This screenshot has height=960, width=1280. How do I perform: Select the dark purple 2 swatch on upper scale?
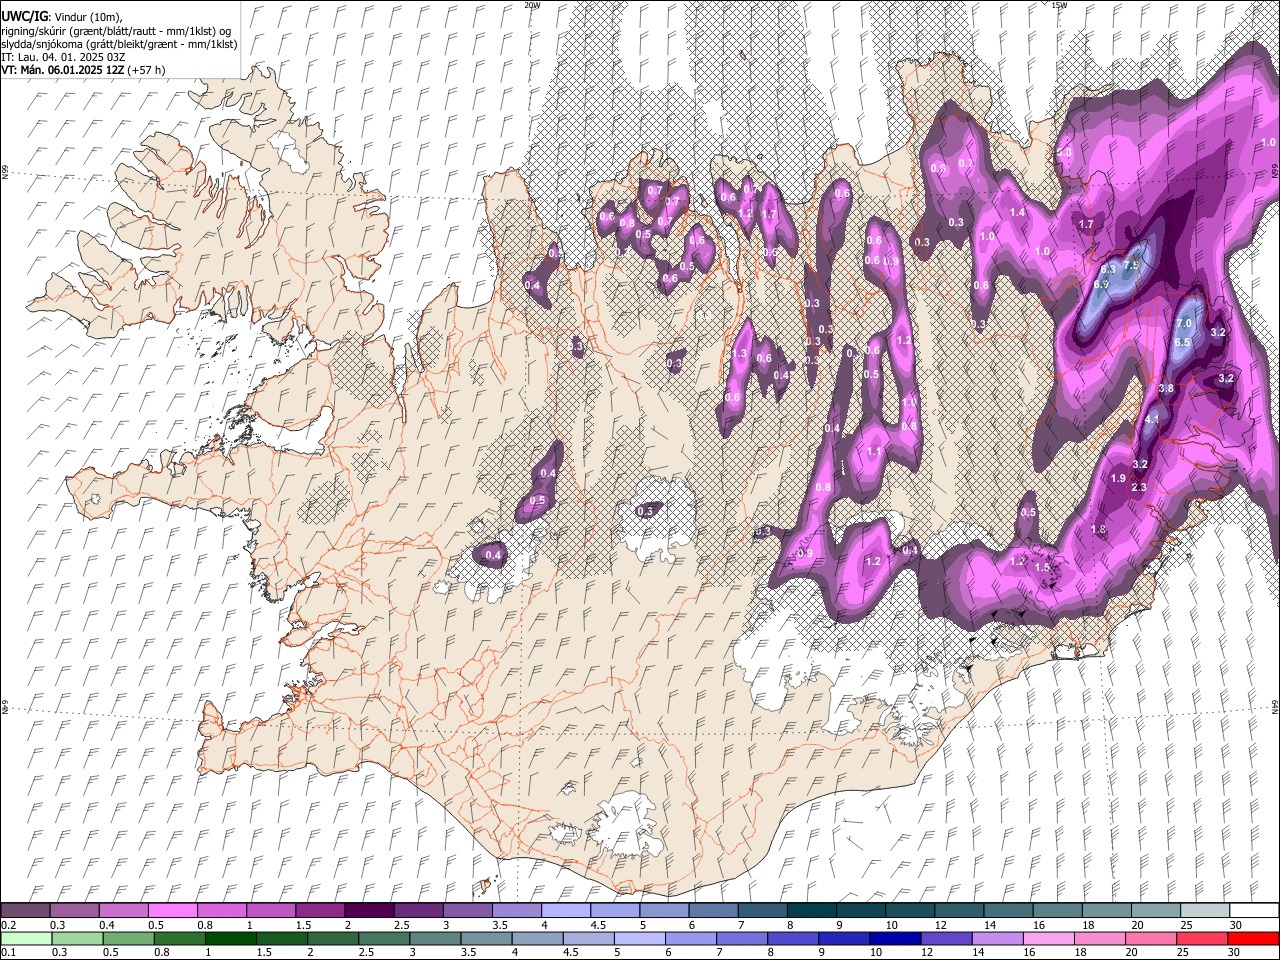tap(368, 911)
